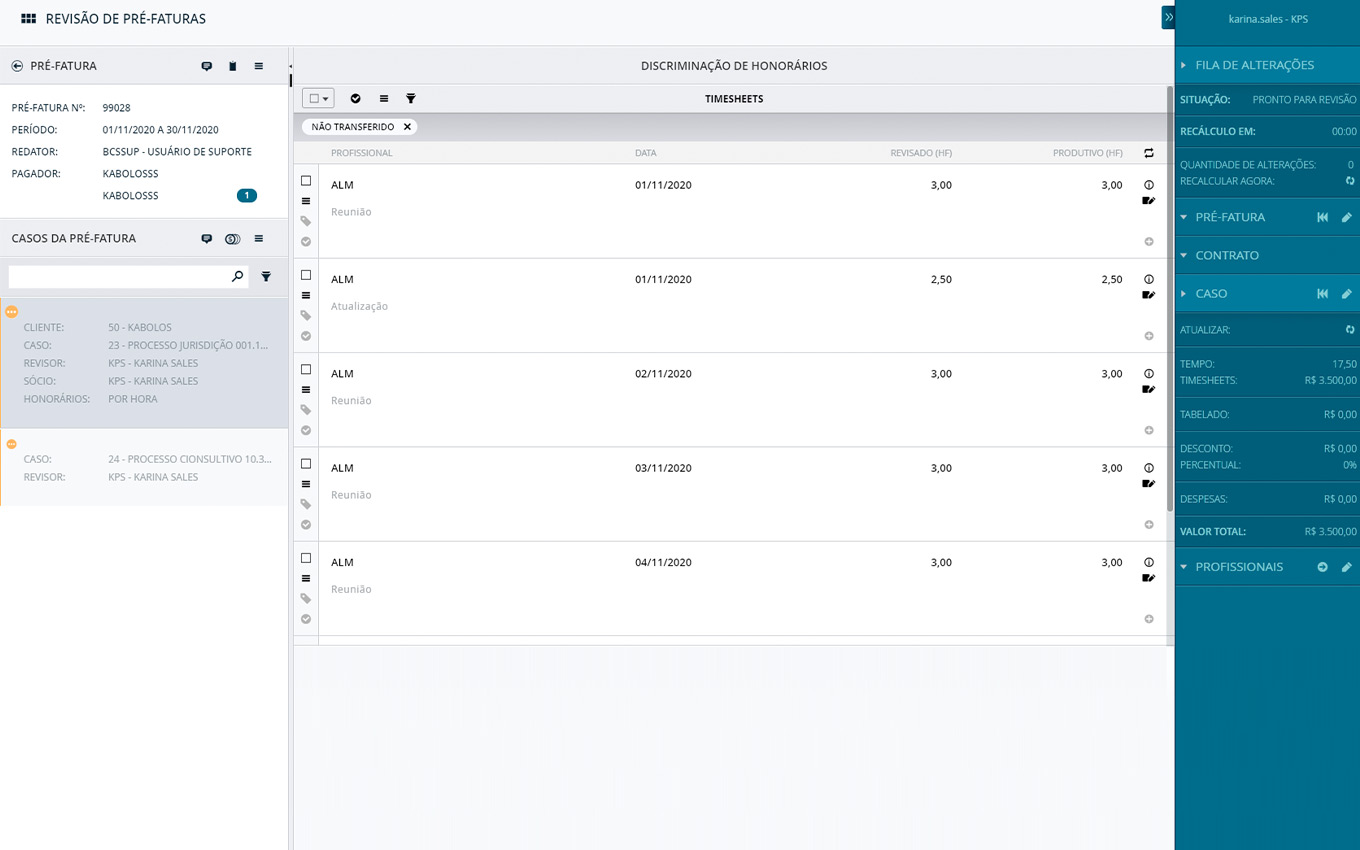Image resolution: width=1360 pixels, height=850 pixels.
Task: Open Casos da Pré-Fatura hamburger menu
Action: (x=259, y=239)
